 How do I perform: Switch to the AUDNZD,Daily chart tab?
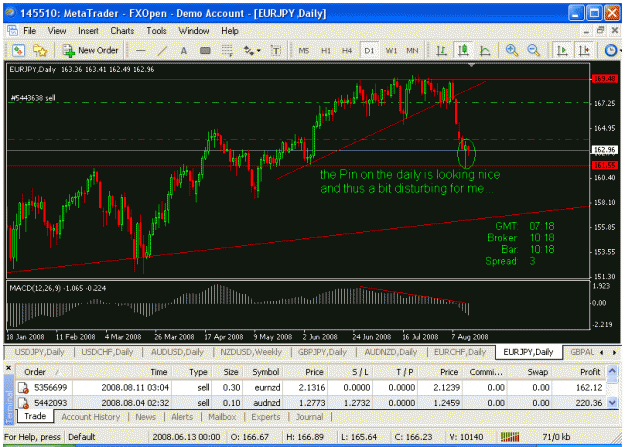pyautogui.click(x=391, y=352)
